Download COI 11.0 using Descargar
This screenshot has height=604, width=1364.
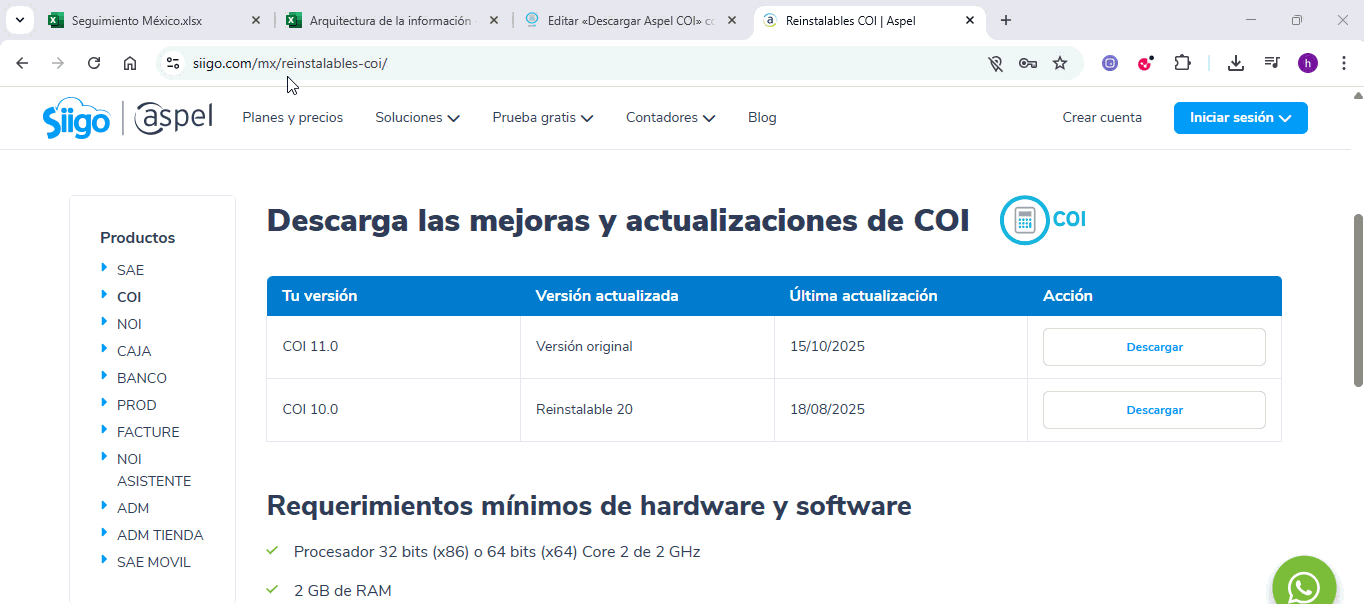tap(1154, 347)
